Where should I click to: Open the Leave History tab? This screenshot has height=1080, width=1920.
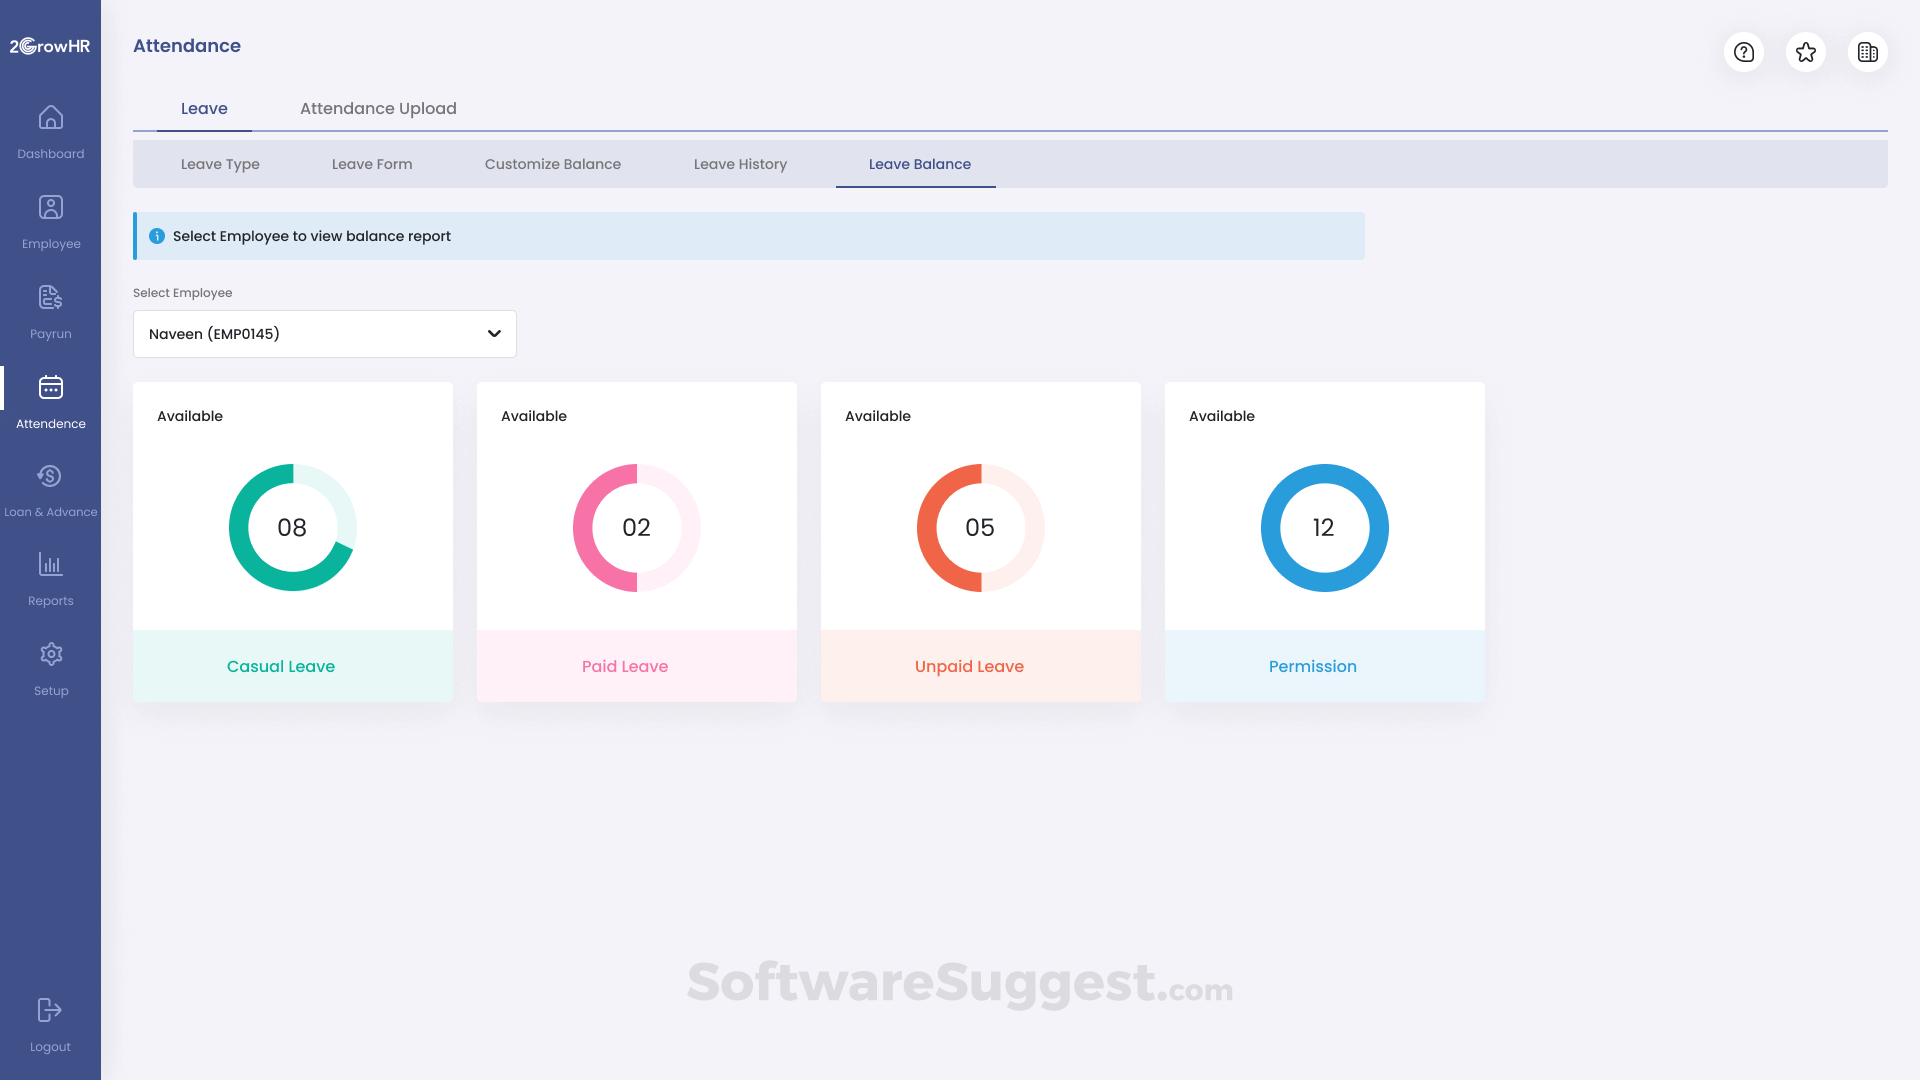coord(740,164)
